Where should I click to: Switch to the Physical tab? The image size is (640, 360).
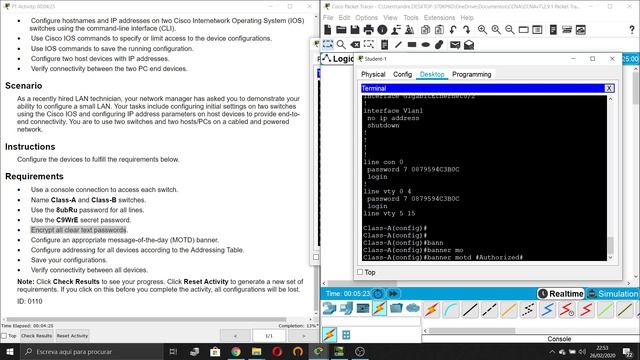373,74
